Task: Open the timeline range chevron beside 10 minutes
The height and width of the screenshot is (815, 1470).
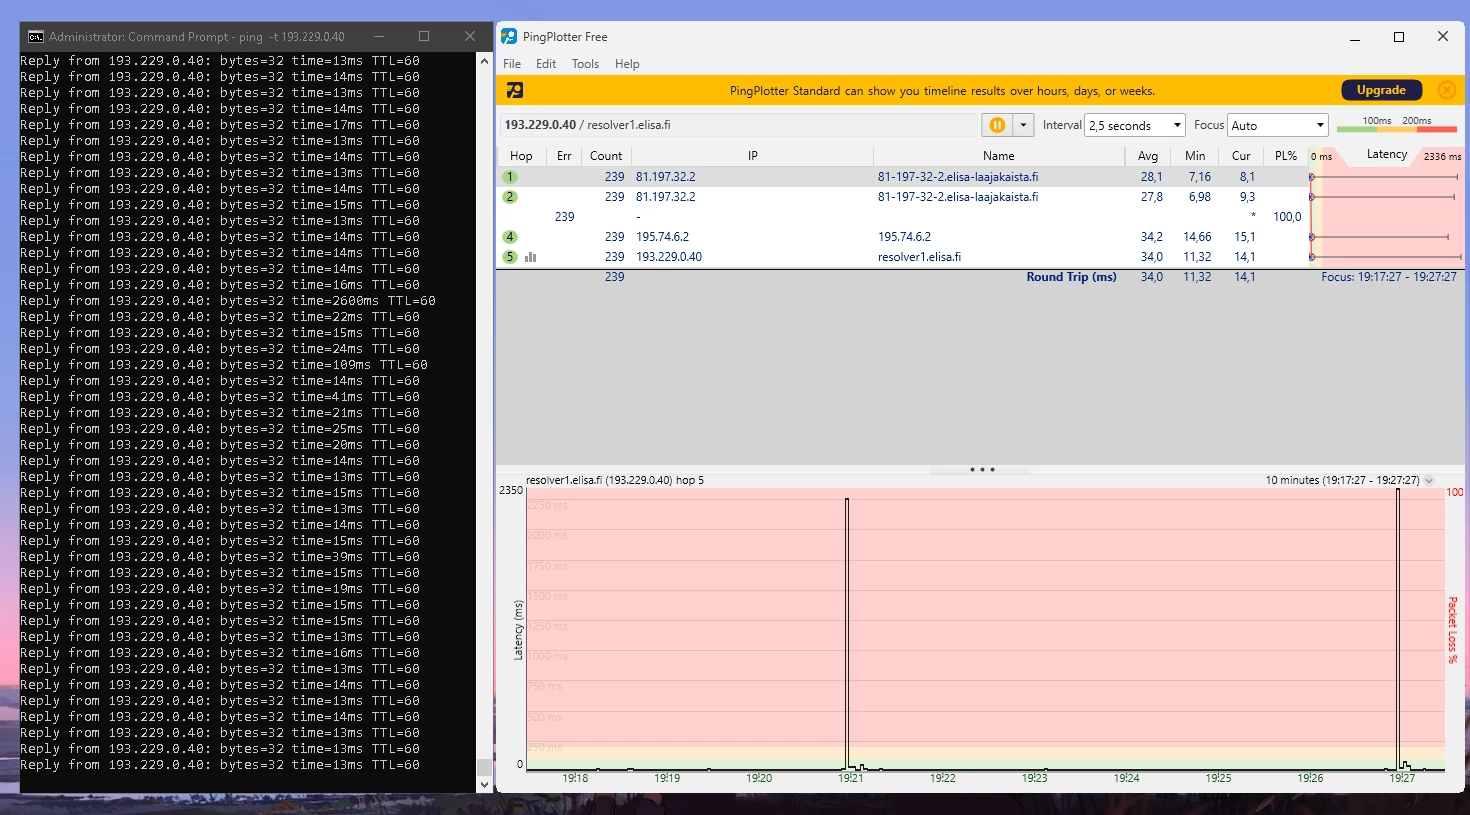Action: (x=1429, y=481)
